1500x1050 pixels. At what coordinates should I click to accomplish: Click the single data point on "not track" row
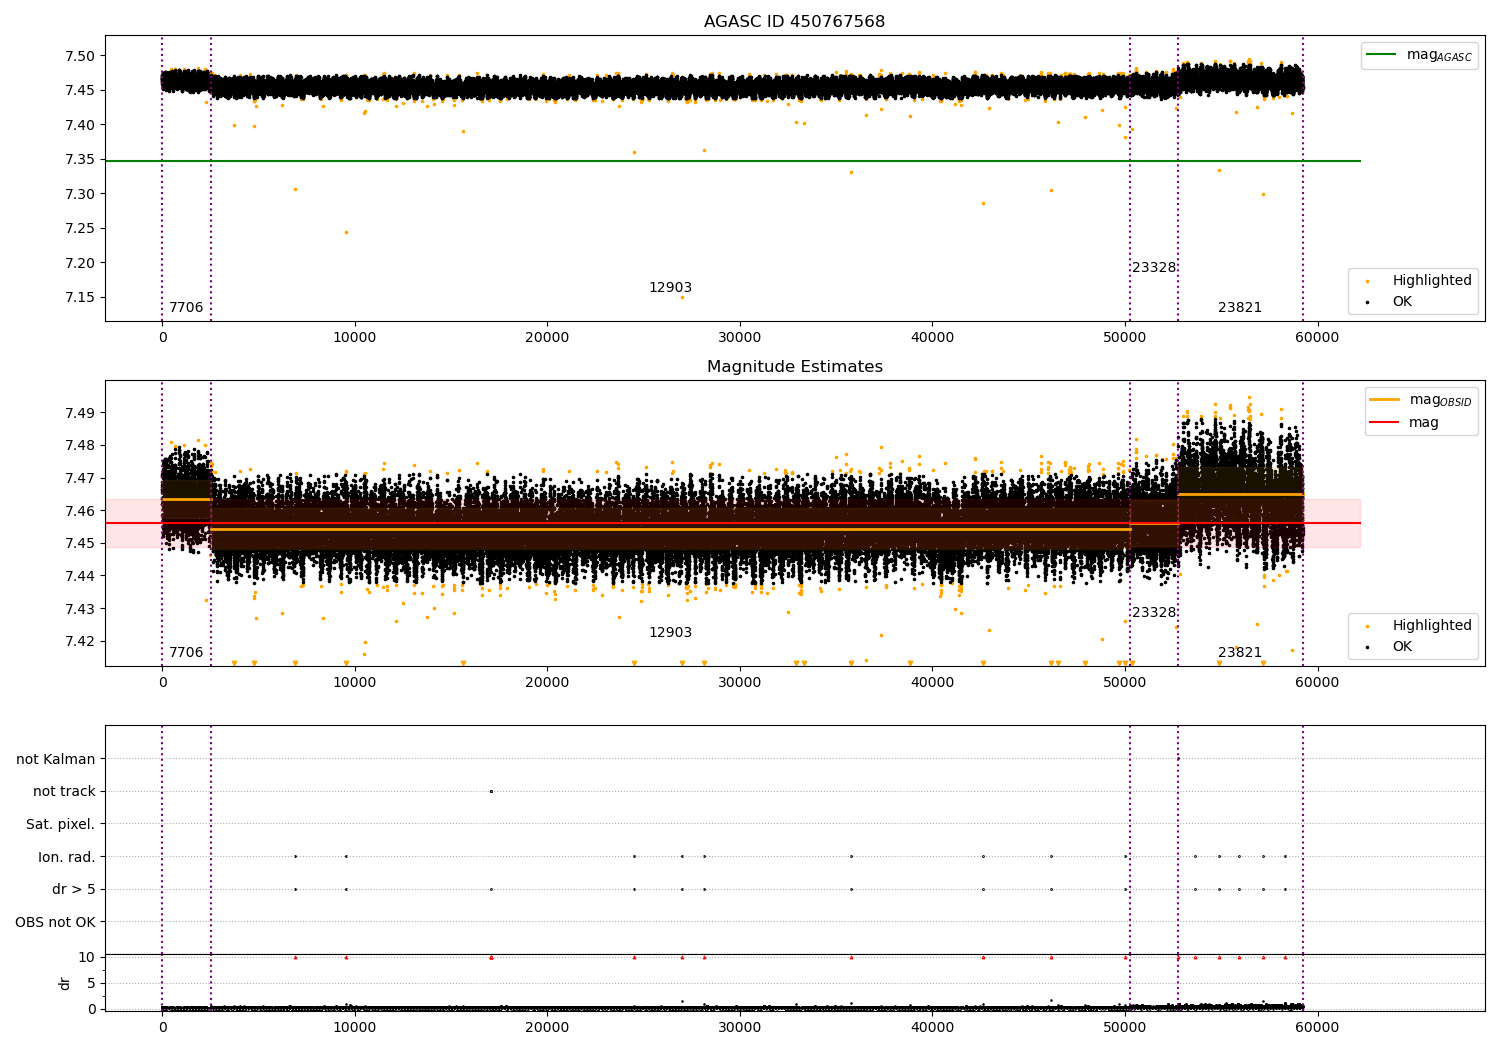491,791
